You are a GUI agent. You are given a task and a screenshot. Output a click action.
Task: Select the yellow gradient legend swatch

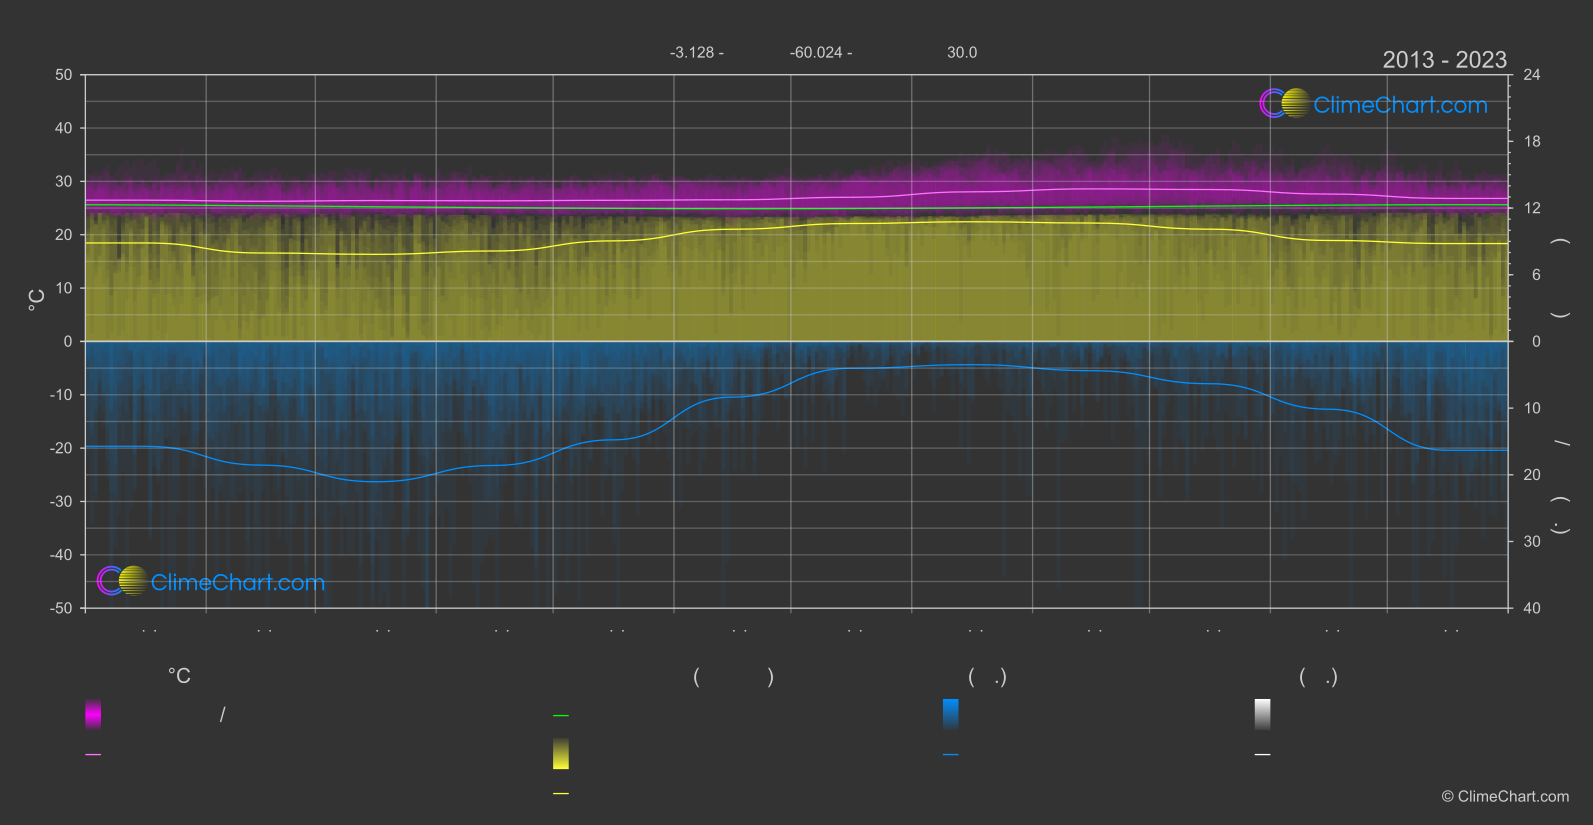[x=561, y=754]
